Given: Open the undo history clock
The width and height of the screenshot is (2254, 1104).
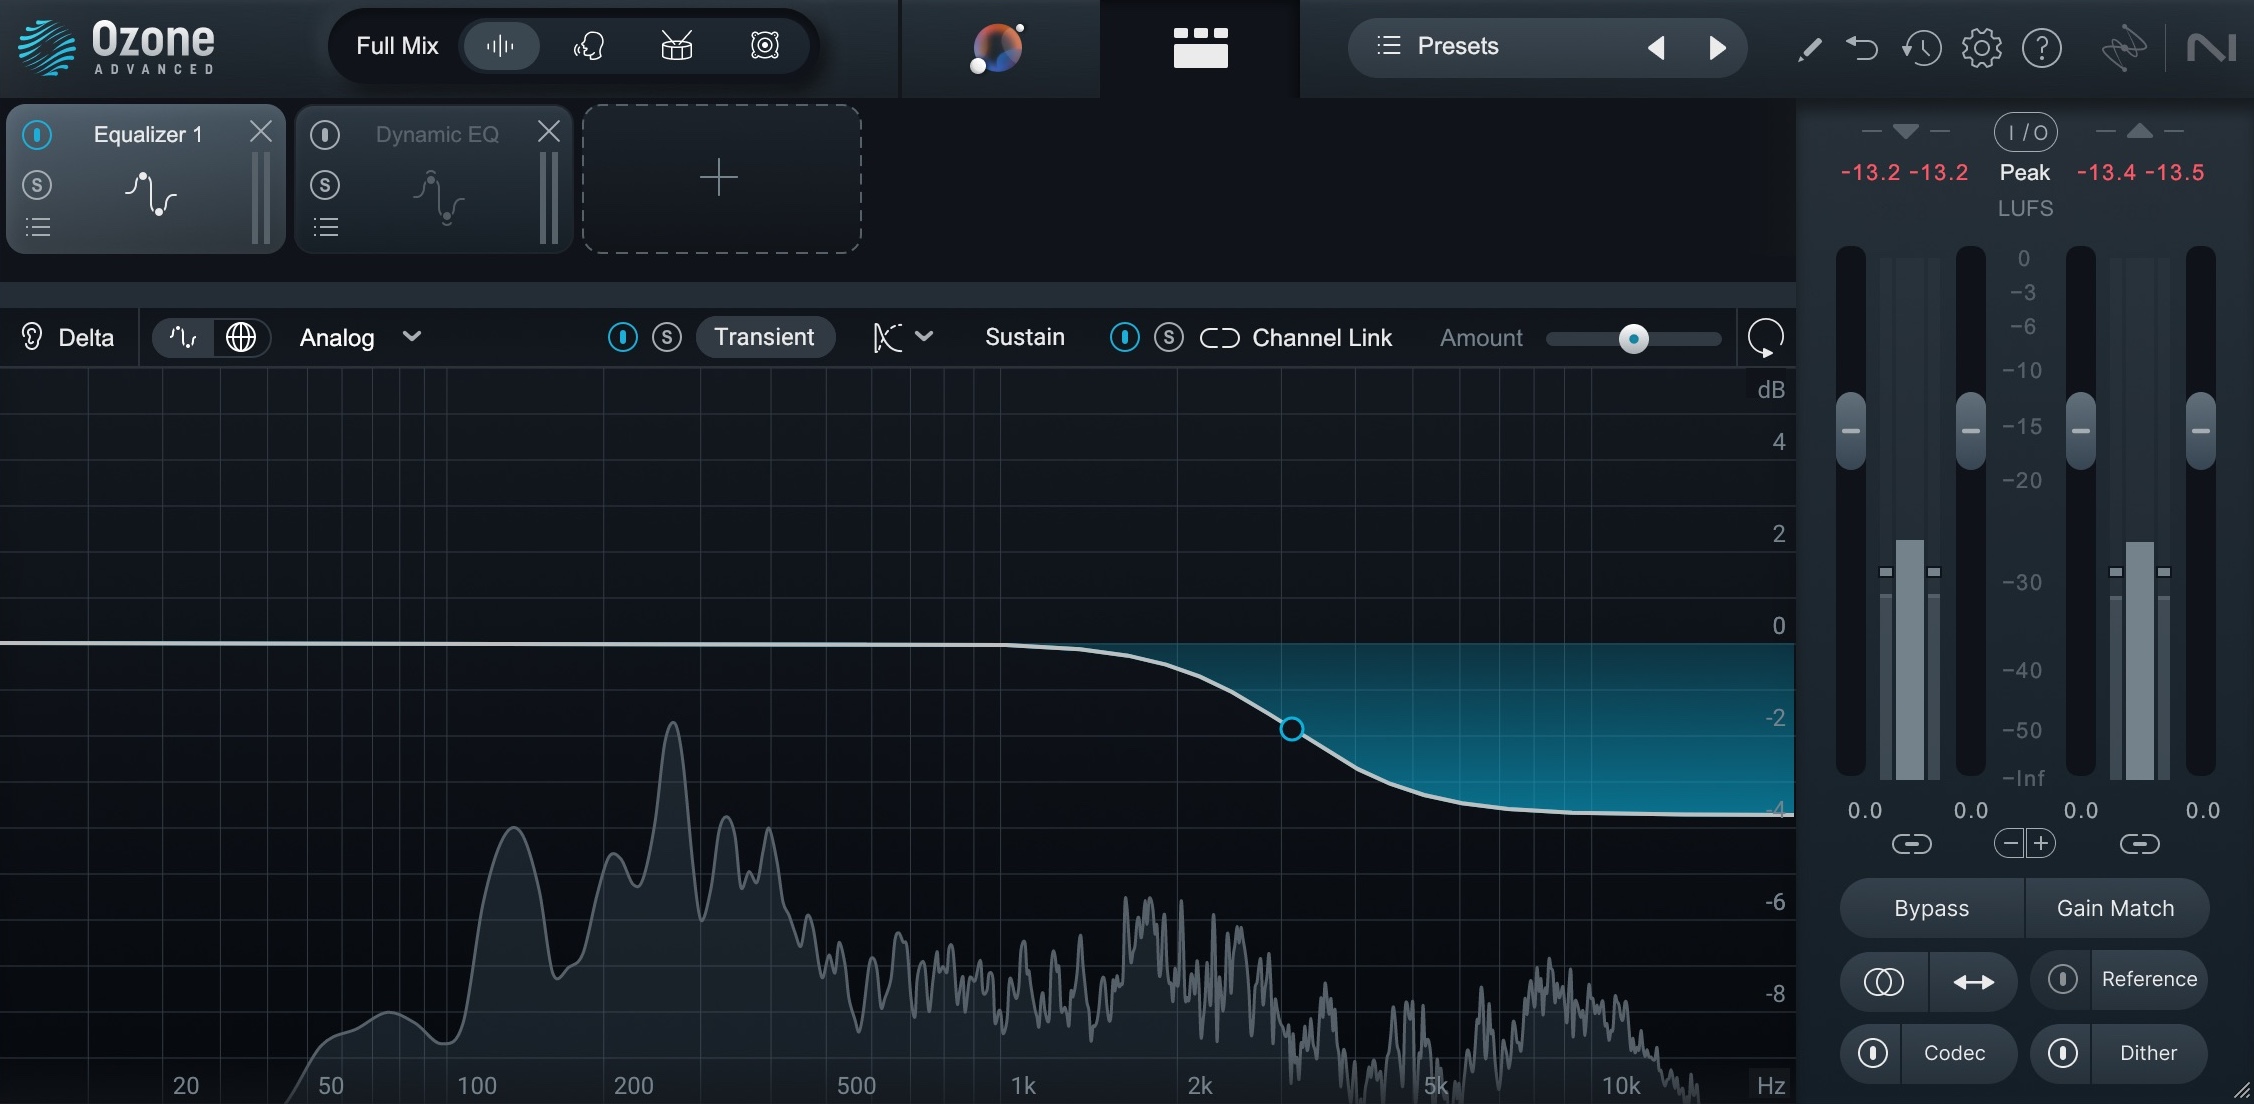Looking at the screenshot, I should coord(1921,48).
